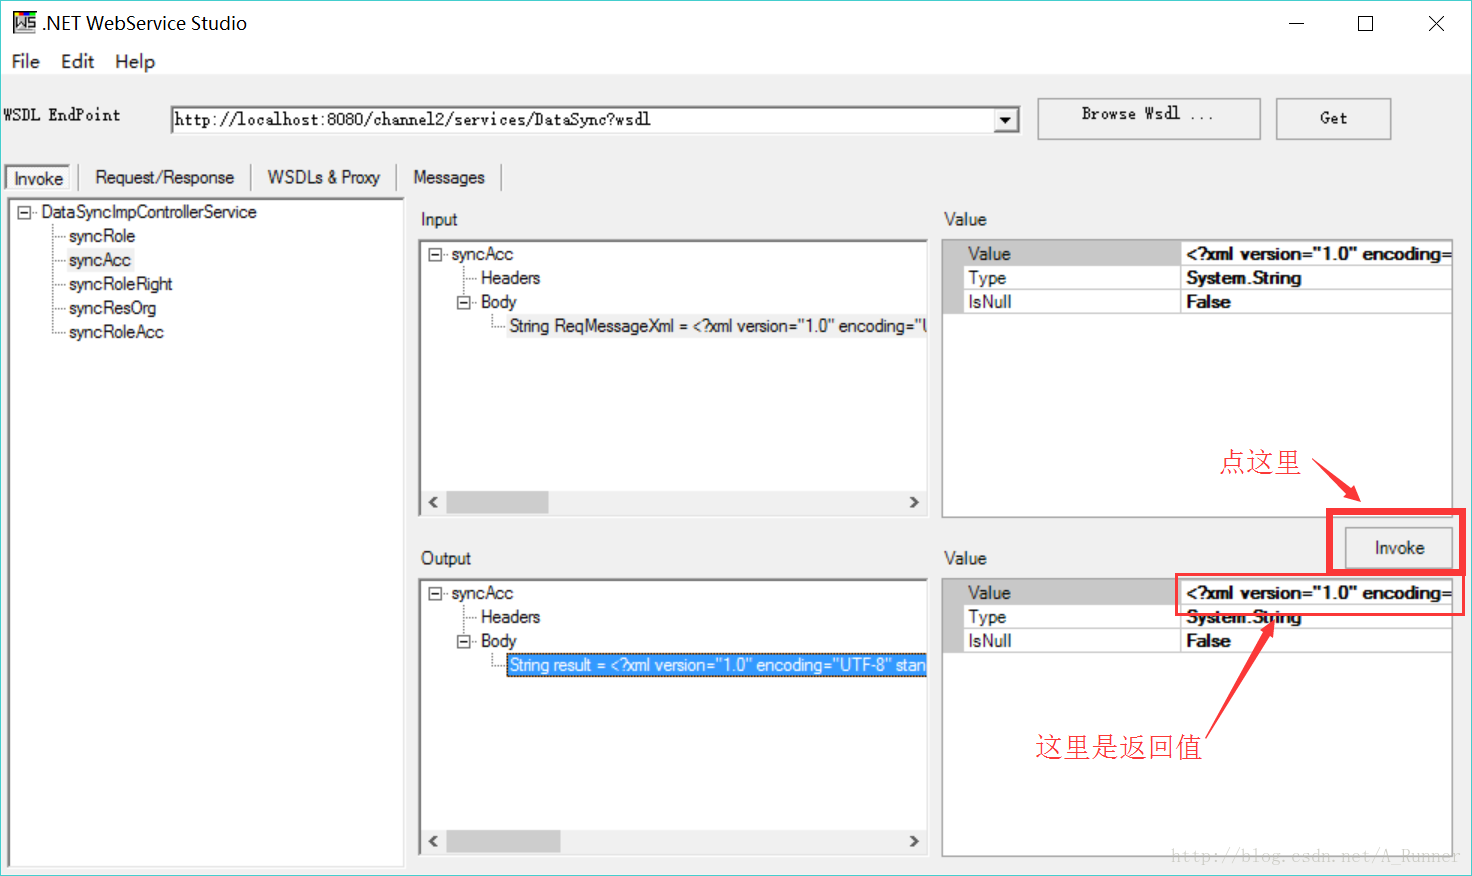Open the WSDL EndPoint dropdown arrow
Viewport: 1472px width, 876px height.
[x=1006, y=120]
